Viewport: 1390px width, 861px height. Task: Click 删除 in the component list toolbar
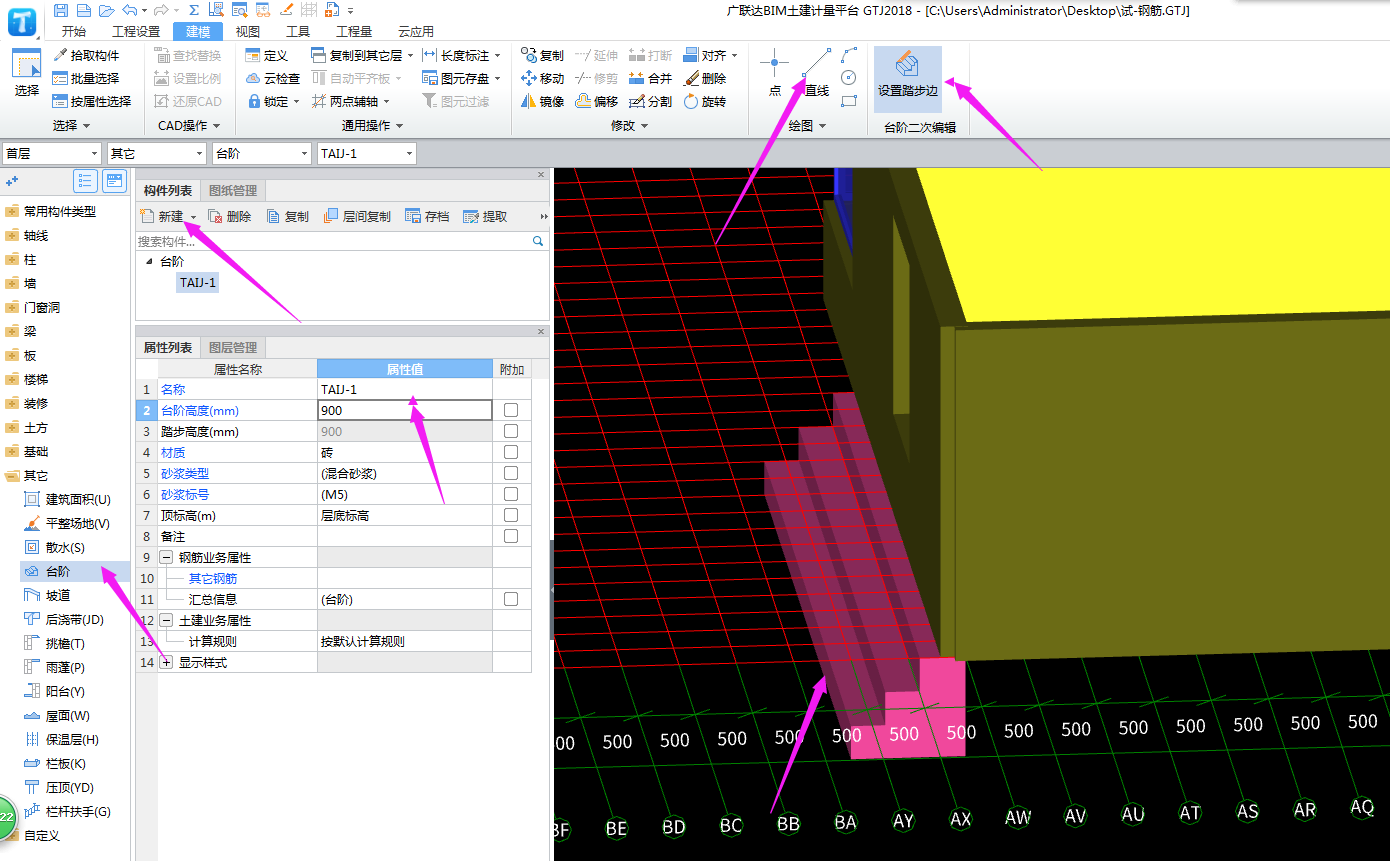pyautogui.click(x=230, y=216)
